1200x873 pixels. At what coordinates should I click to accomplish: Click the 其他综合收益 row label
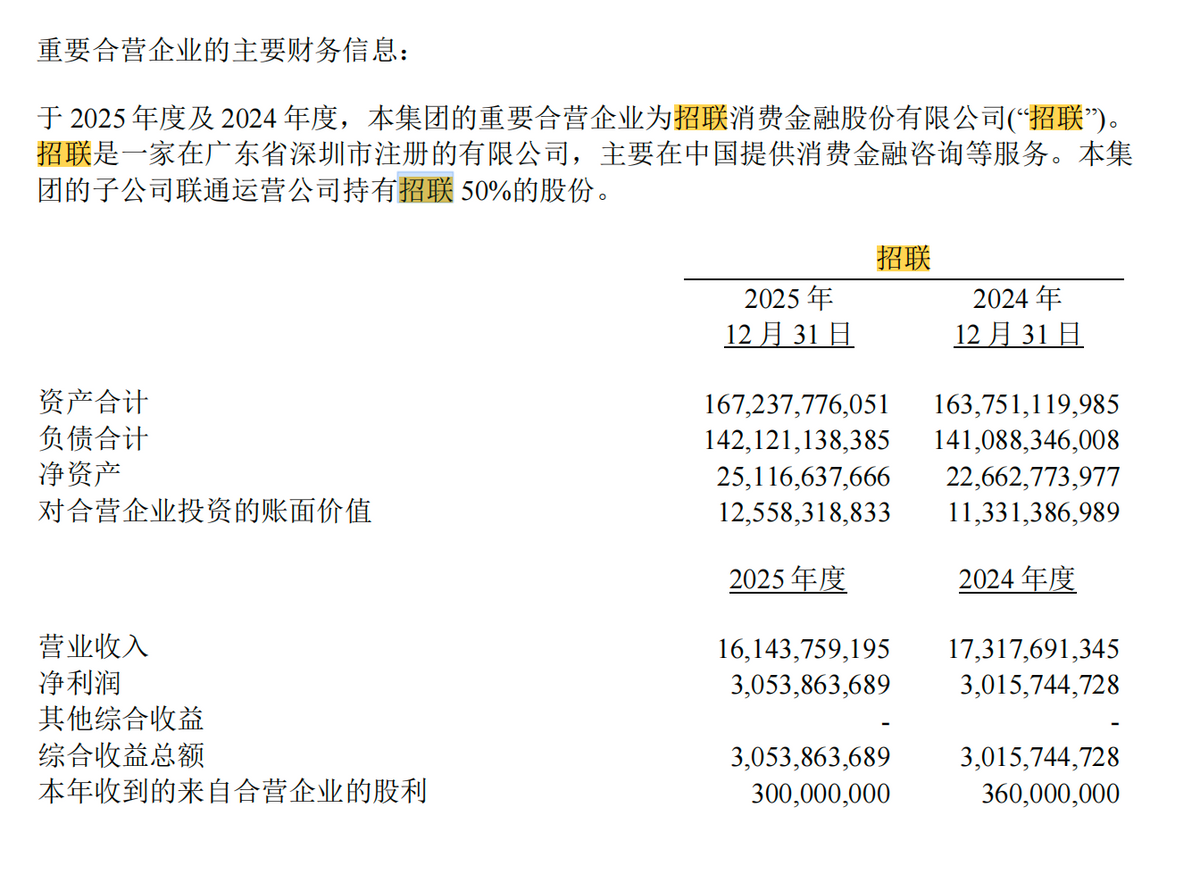click(121, 718)
